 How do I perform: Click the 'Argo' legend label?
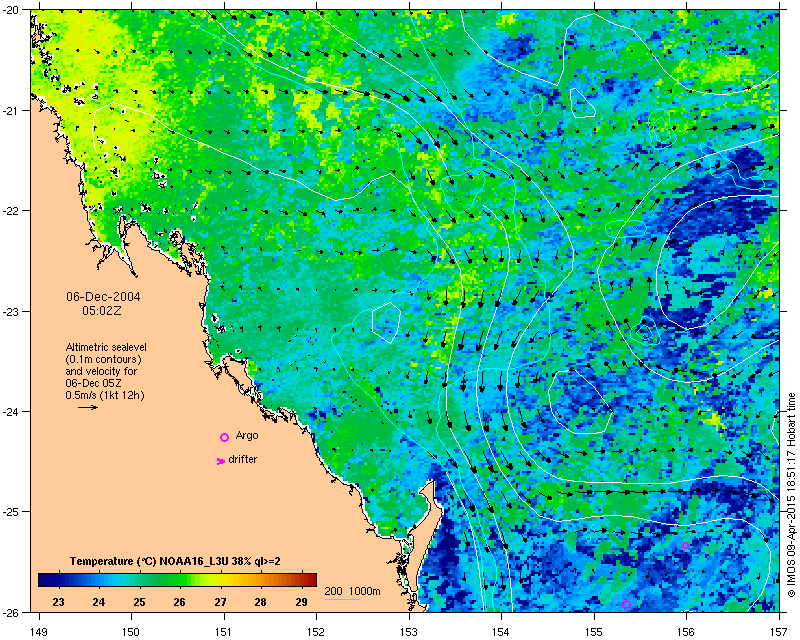pos(247,436)
